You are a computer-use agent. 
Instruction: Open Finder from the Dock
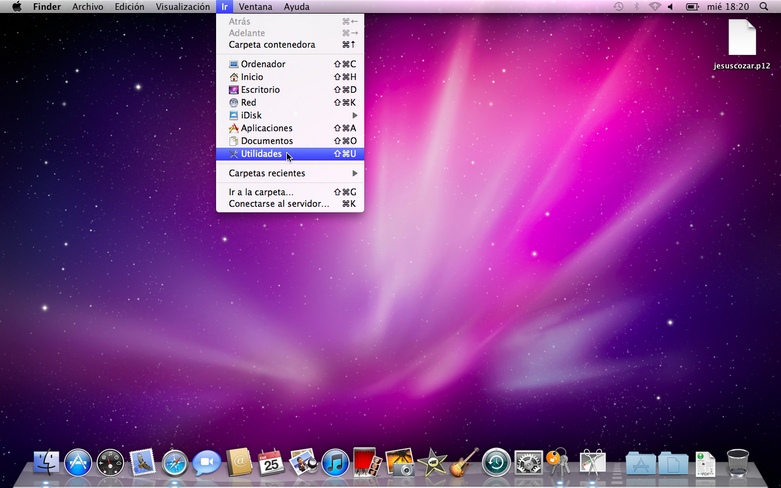[46, 463]
